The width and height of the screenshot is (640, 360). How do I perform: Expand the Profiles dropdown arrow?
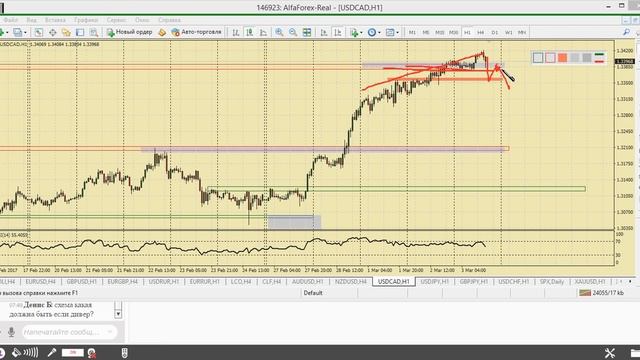(25, 32)
